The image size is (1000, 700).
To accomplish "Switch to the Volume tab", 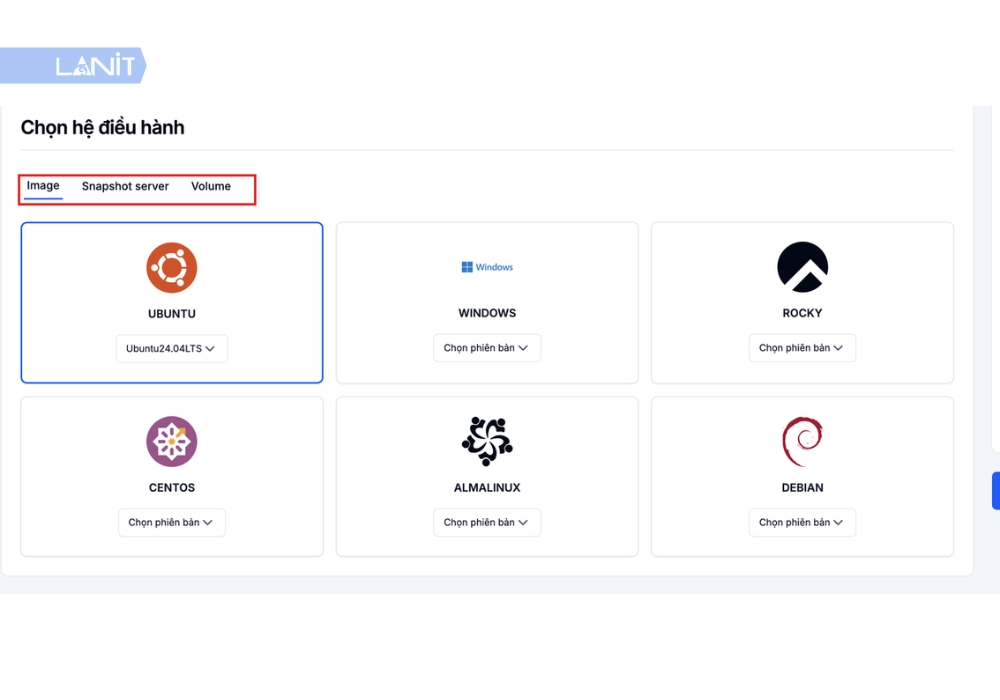I will (x=211, y=186).
